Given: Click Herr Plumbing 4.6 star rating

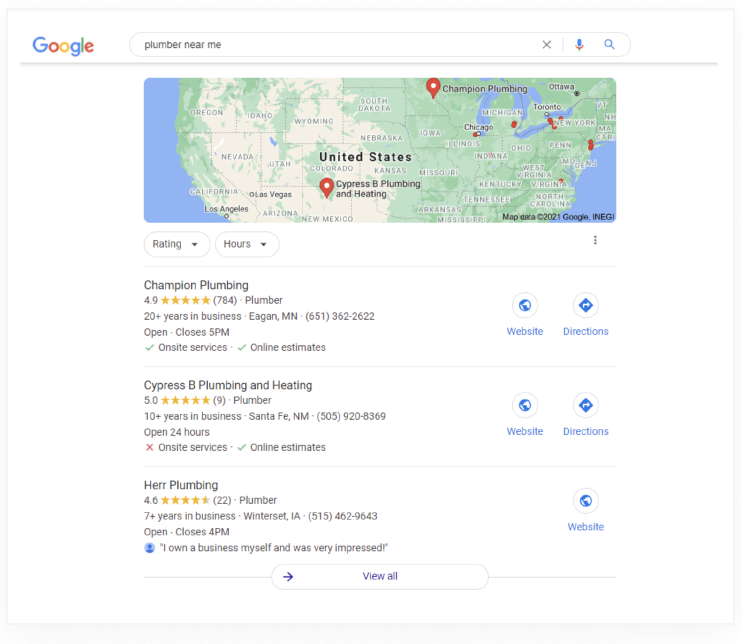Looking at the screenshot, I should coord(186,500).
